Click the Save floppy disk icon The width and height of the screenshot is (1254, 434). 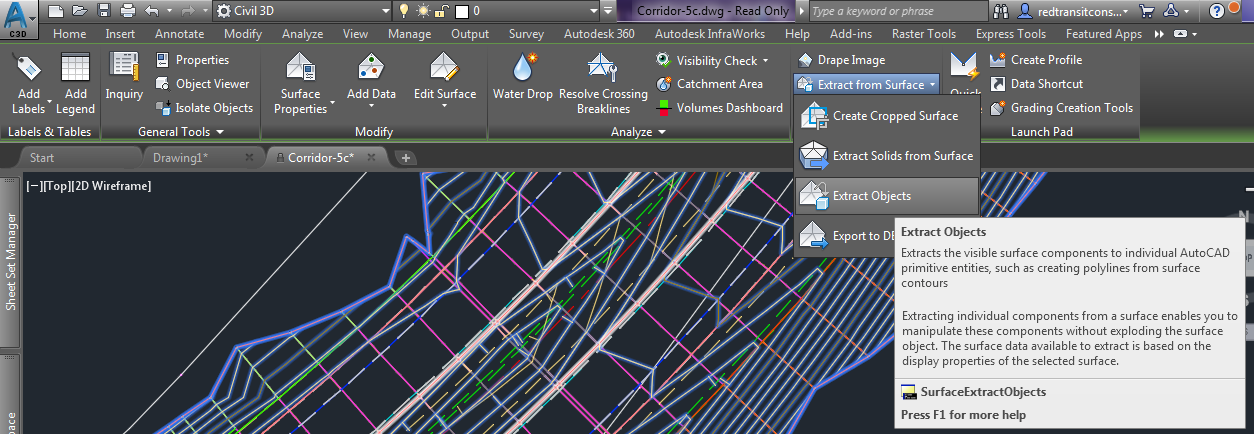click(x=104, y=11)
